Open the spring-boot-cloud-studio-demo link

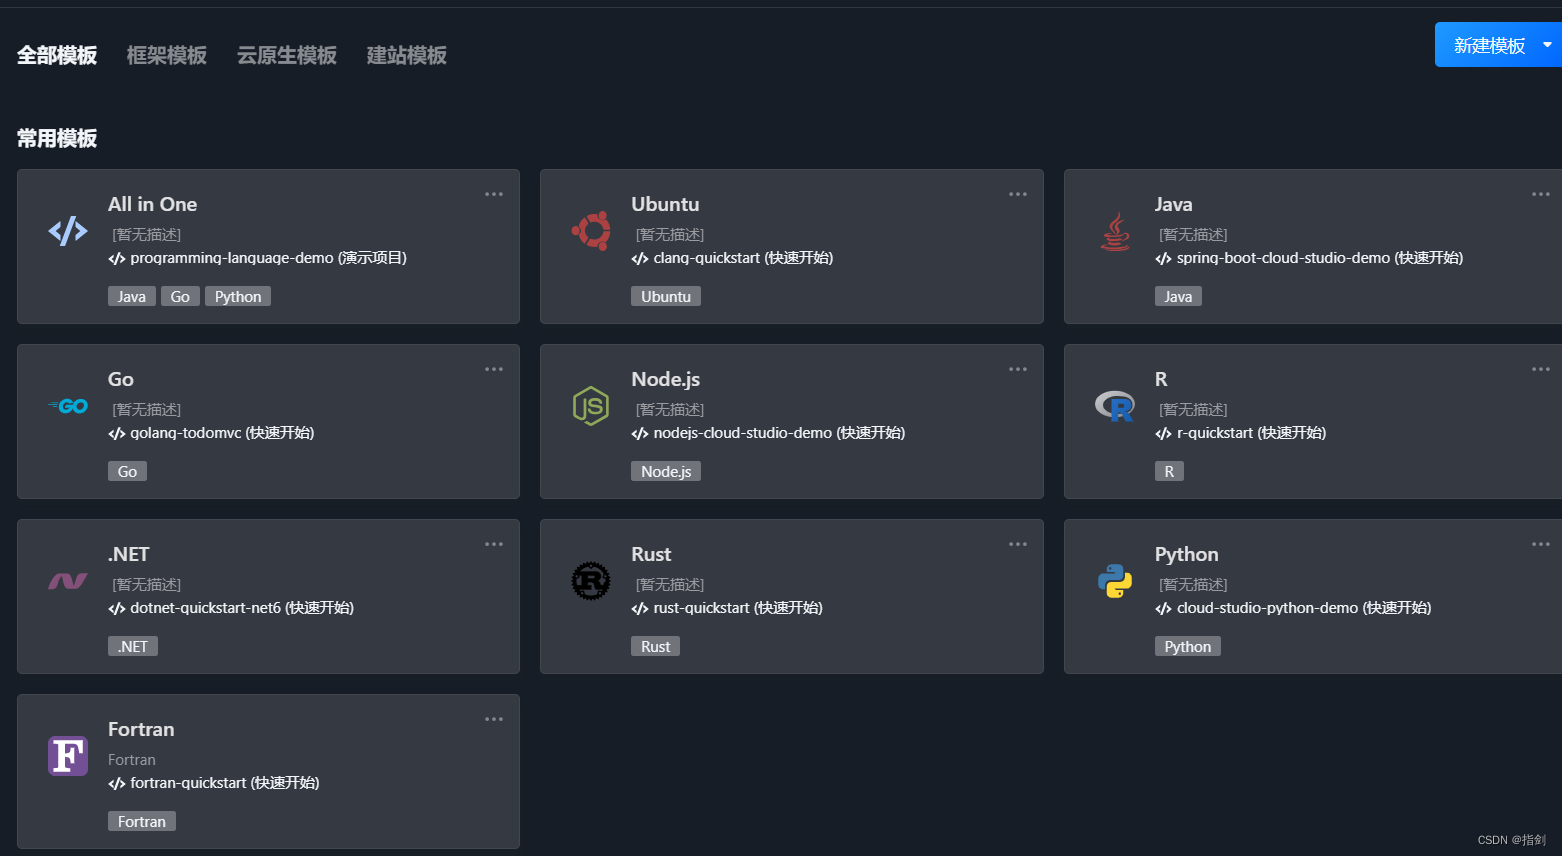(x=1309, y=258)
